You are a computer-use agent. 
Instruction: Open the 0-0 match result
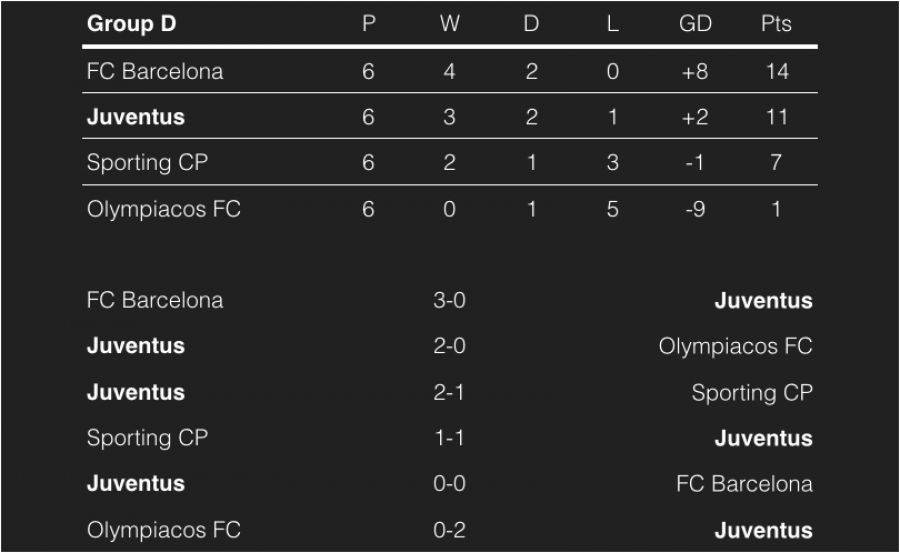click(x=449, y=484)
